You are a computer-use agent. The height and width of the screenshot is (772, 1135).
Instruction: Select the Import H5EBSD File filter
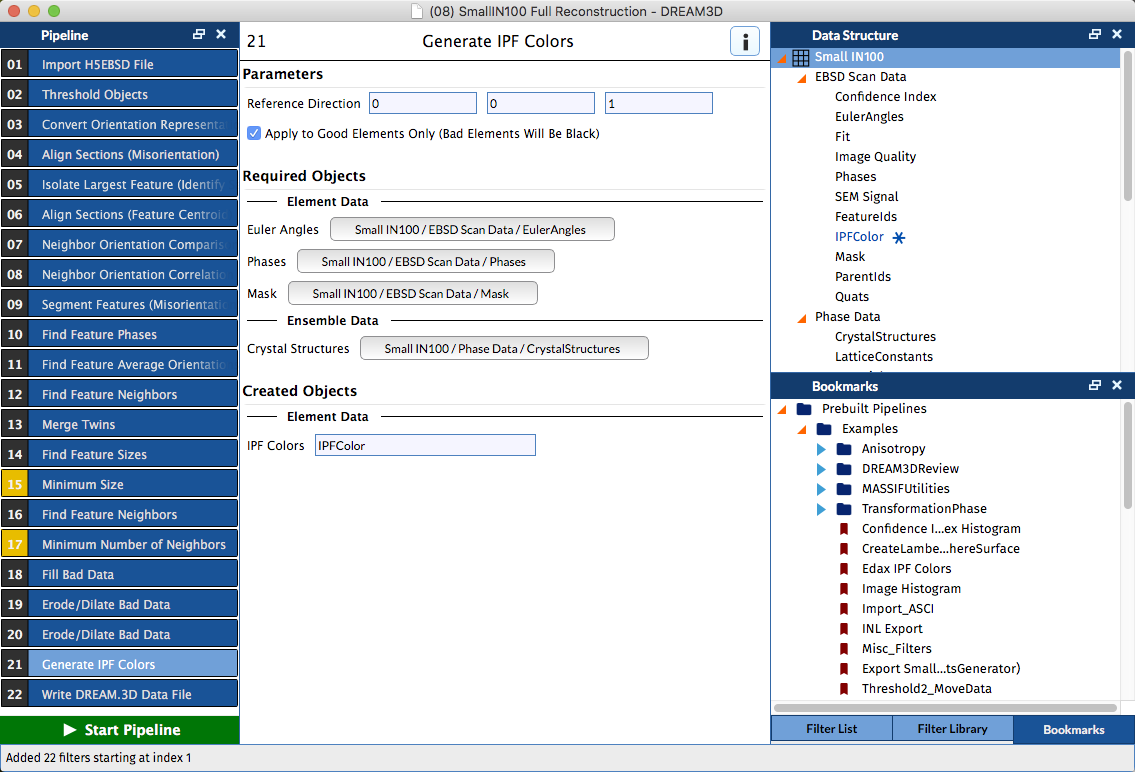(x=119, y=64)
